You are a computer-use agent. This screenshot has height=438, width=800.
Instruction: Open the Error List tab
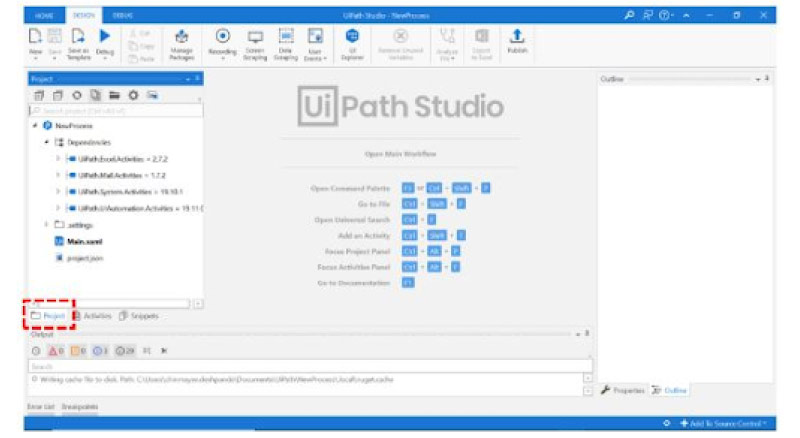(41, 407)
